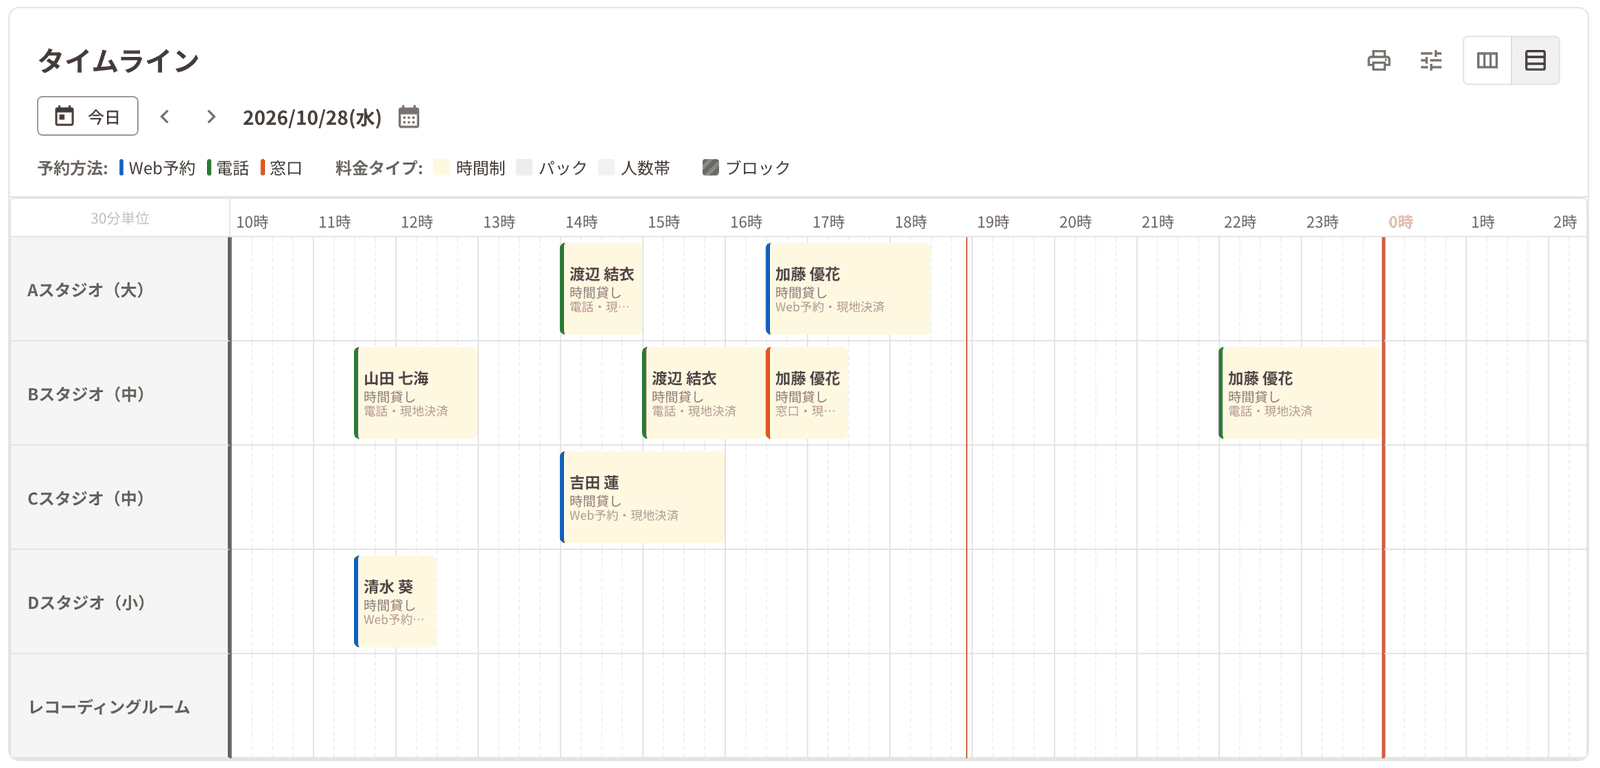Click the 人数帯 legend swatch
This screenshot has height=768, width=1600.
pos(607,168)
